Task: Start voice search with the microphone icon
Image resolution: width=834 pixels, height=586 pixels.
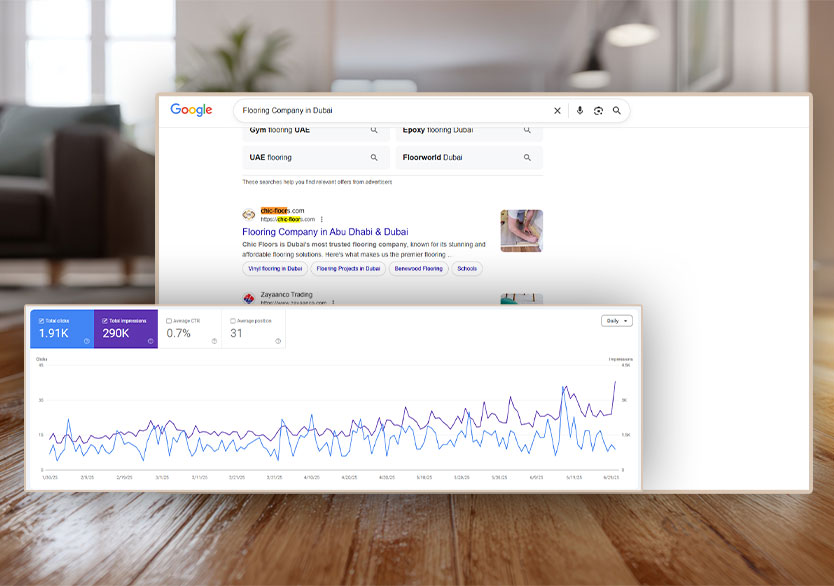Action: (580, 111)
